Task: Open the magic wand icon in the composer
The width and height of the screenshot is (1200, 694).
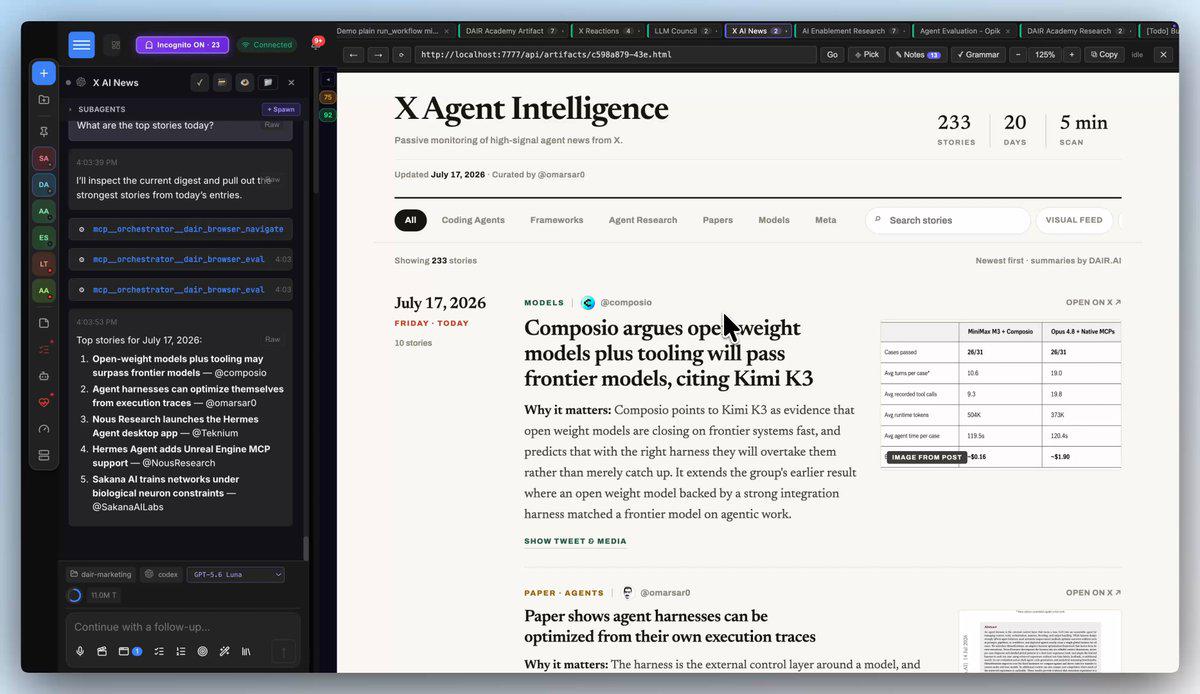Action: pos(224,651)
